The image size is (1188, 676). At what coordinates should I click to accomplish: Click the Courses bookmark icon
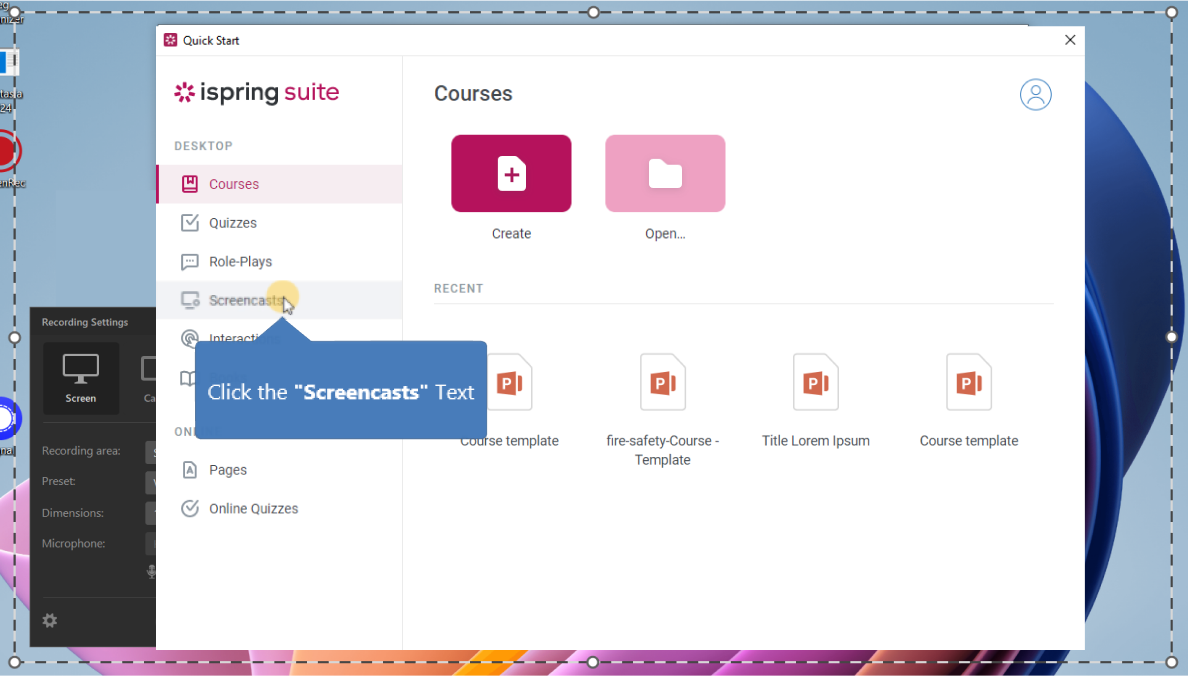pyautogui.click(x=189, y=184)
